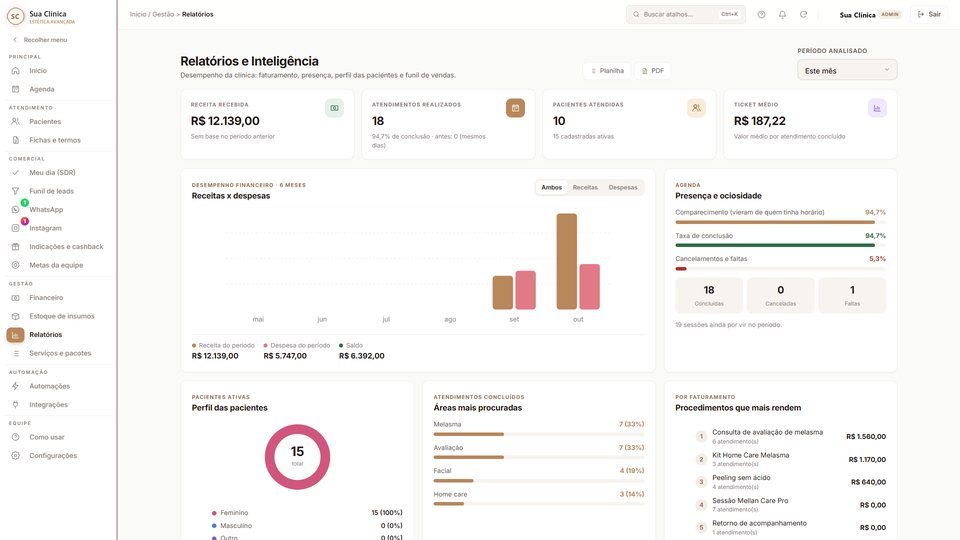960x540 pixels.
Task: Click the Comparecimento progress bar
Action: (780, 222)
